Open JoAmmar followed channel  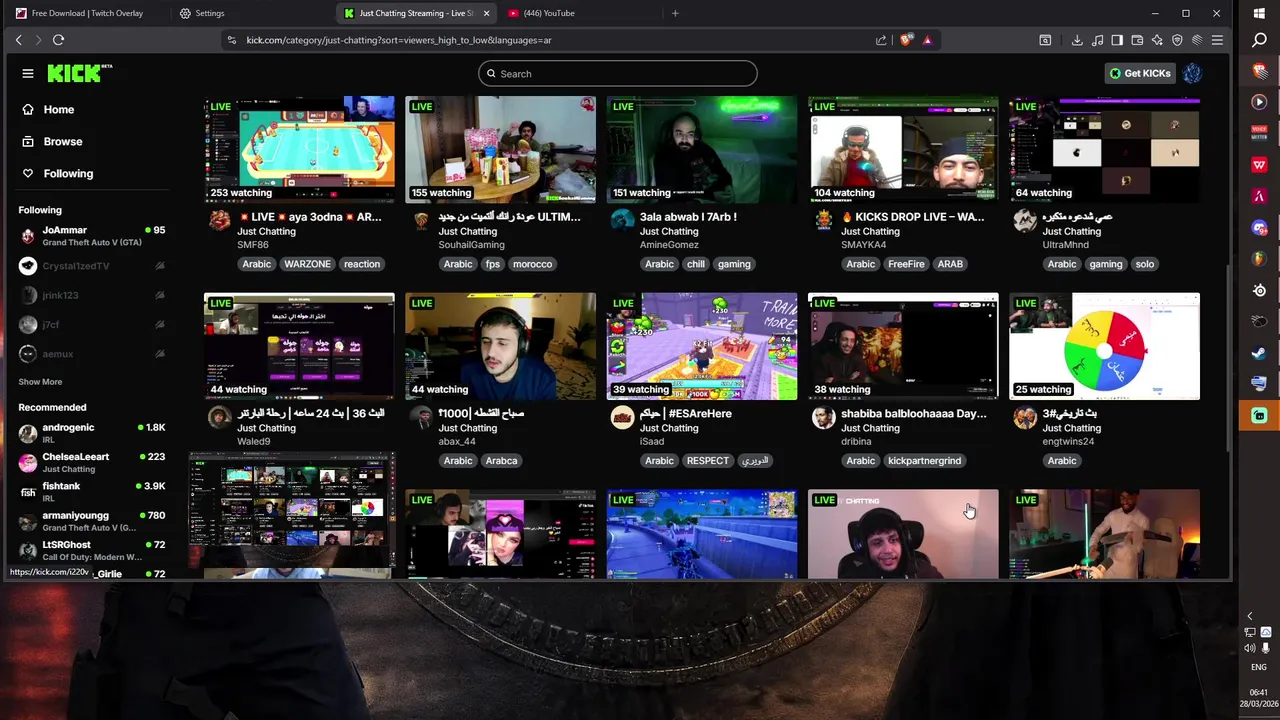91,236
